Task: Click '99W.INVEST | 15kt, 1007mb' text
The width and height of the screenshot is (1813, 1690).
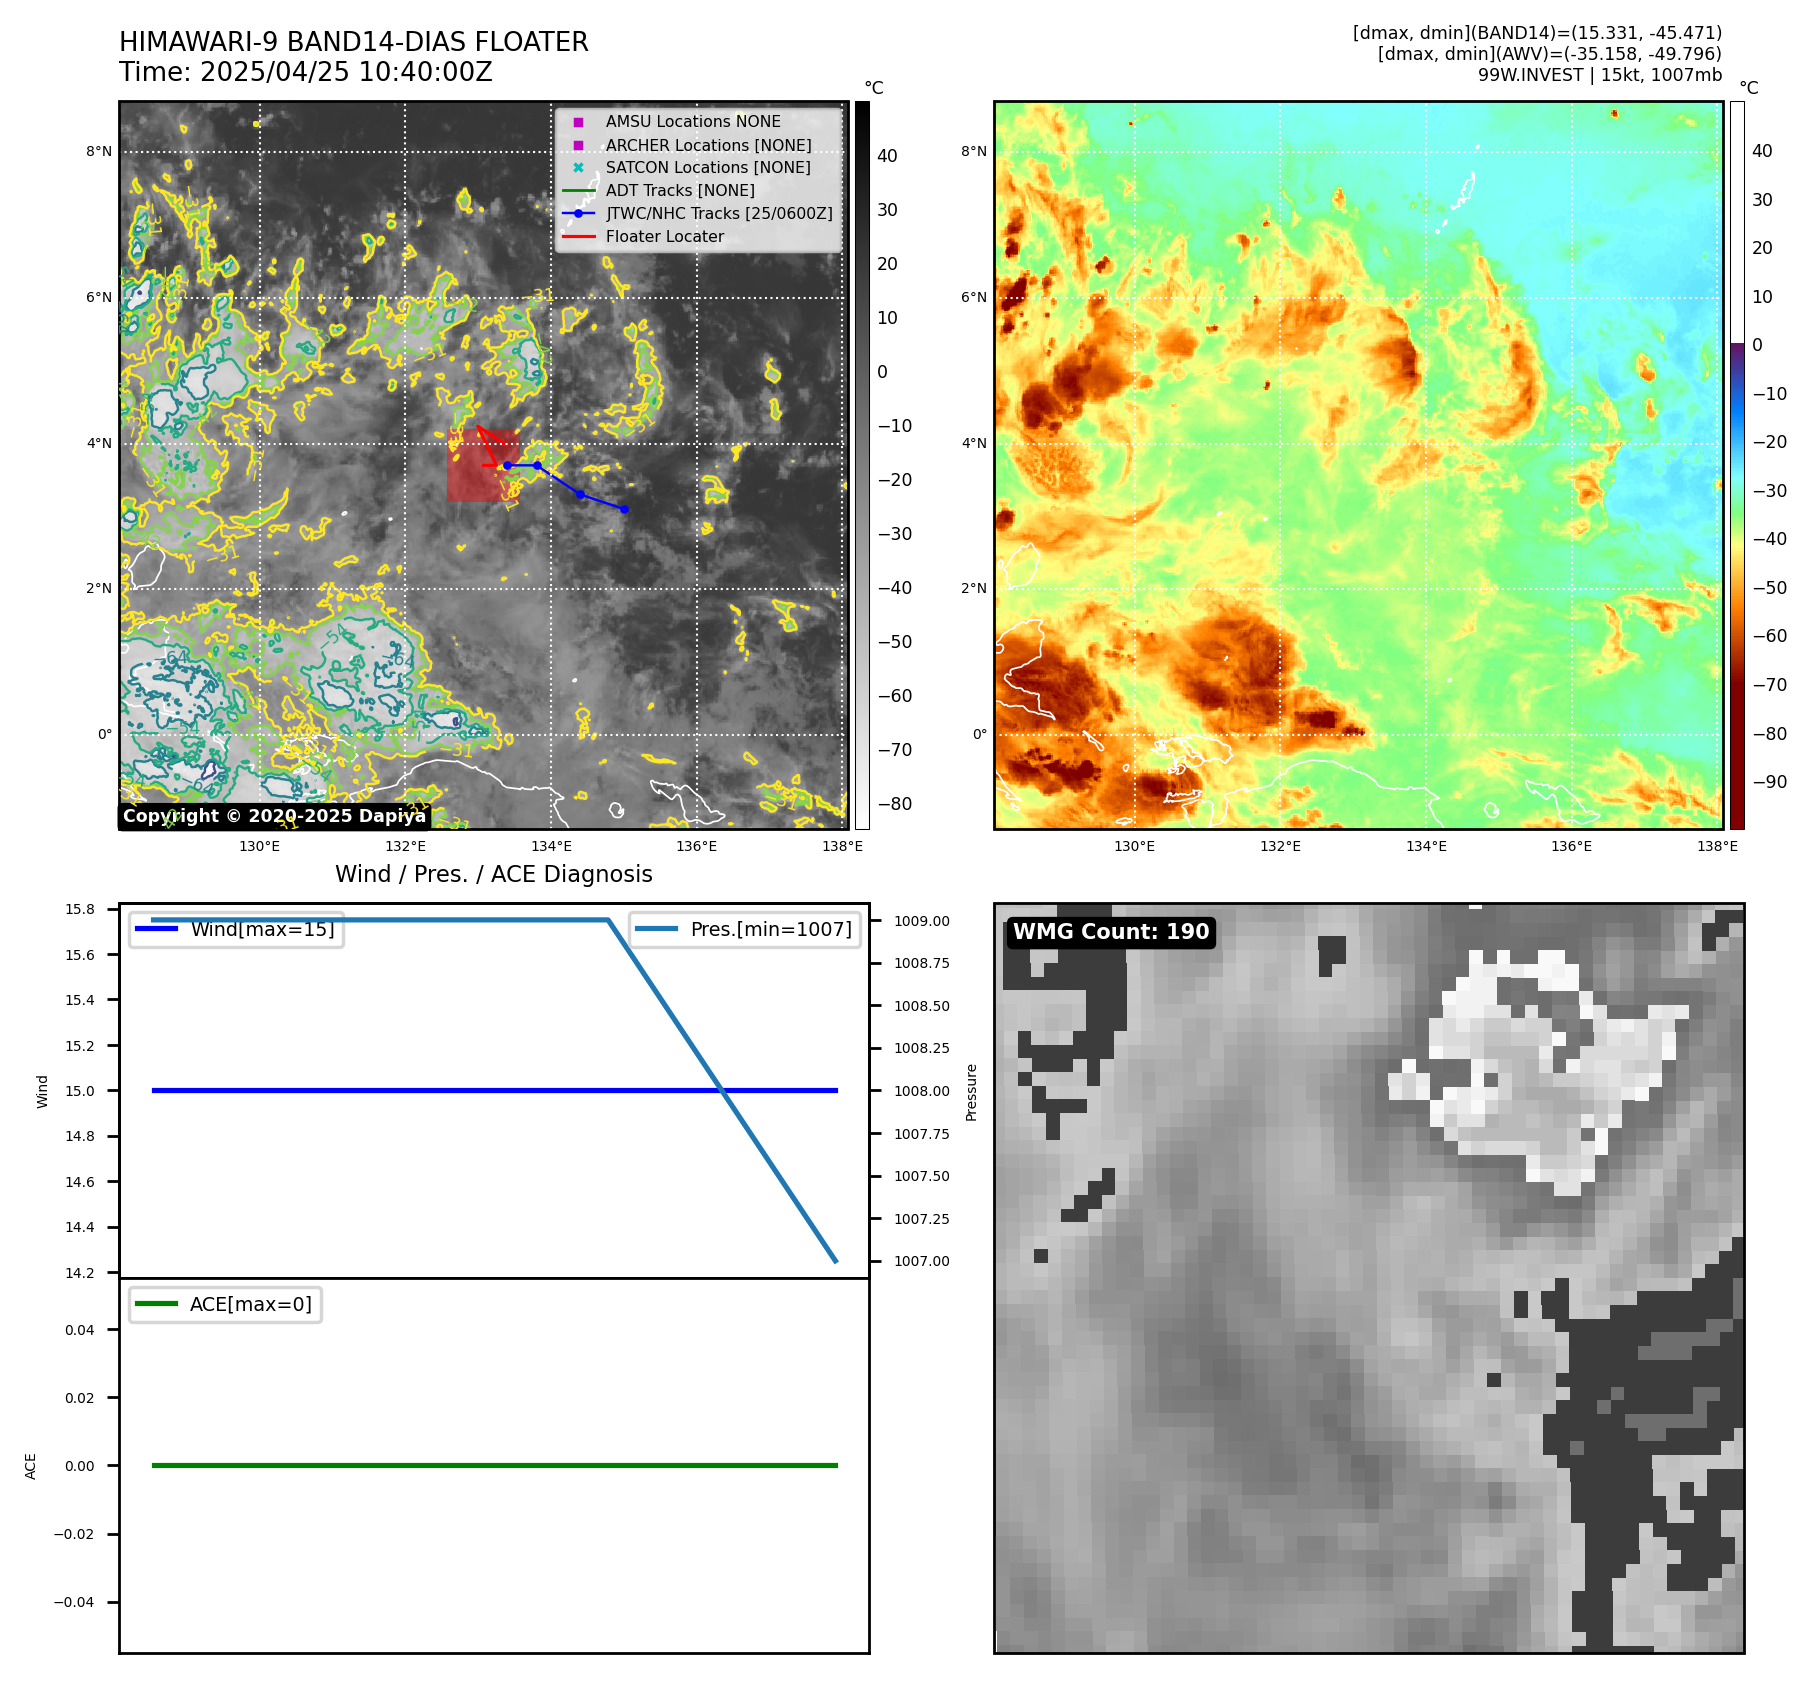Action: (1600, 75)
